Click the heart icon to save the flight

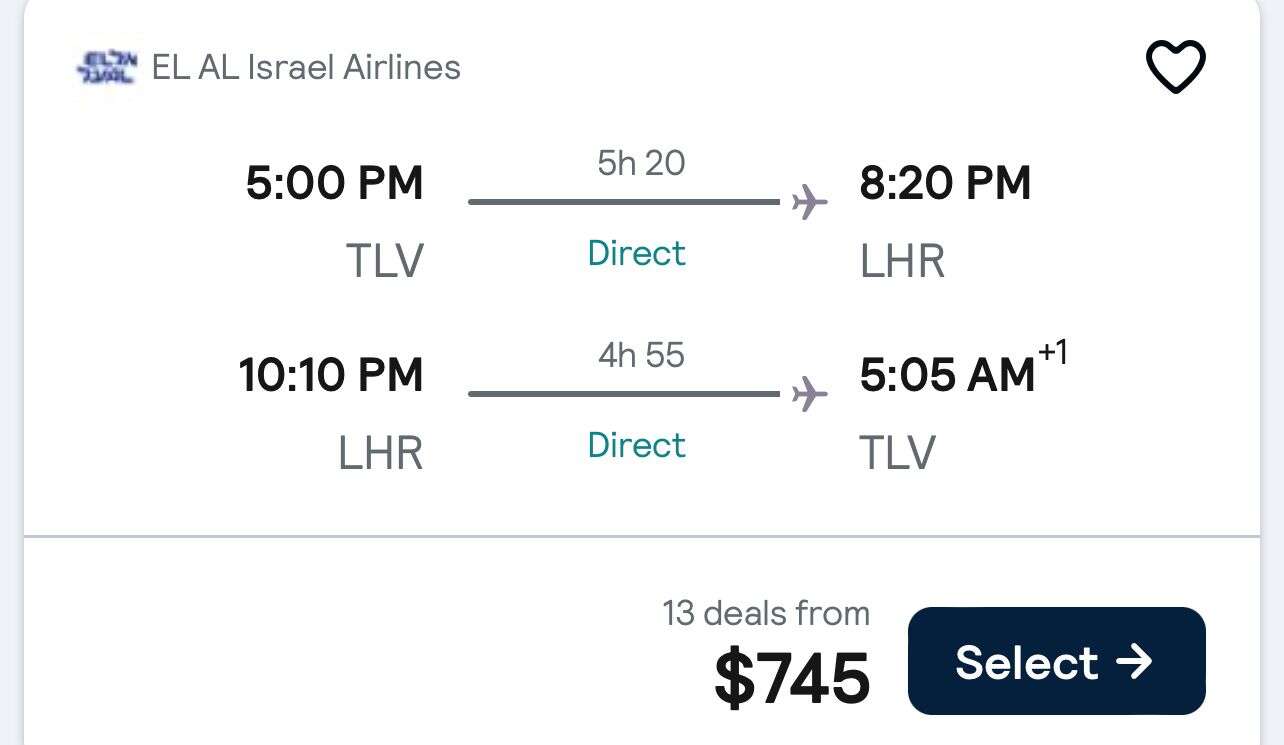tap(1175, 67)
